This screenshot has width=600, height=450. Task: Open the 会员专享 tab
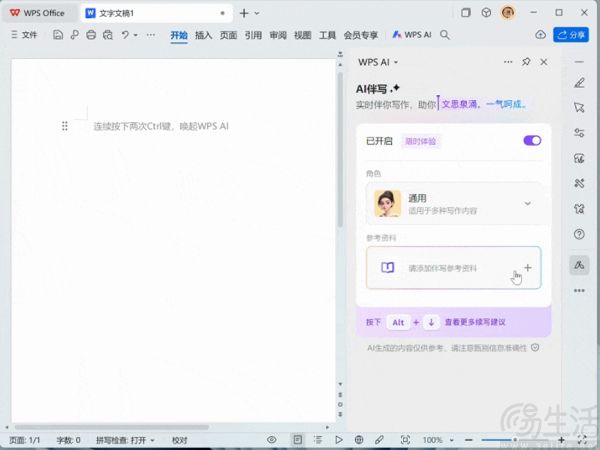click(x=361, y=35)
